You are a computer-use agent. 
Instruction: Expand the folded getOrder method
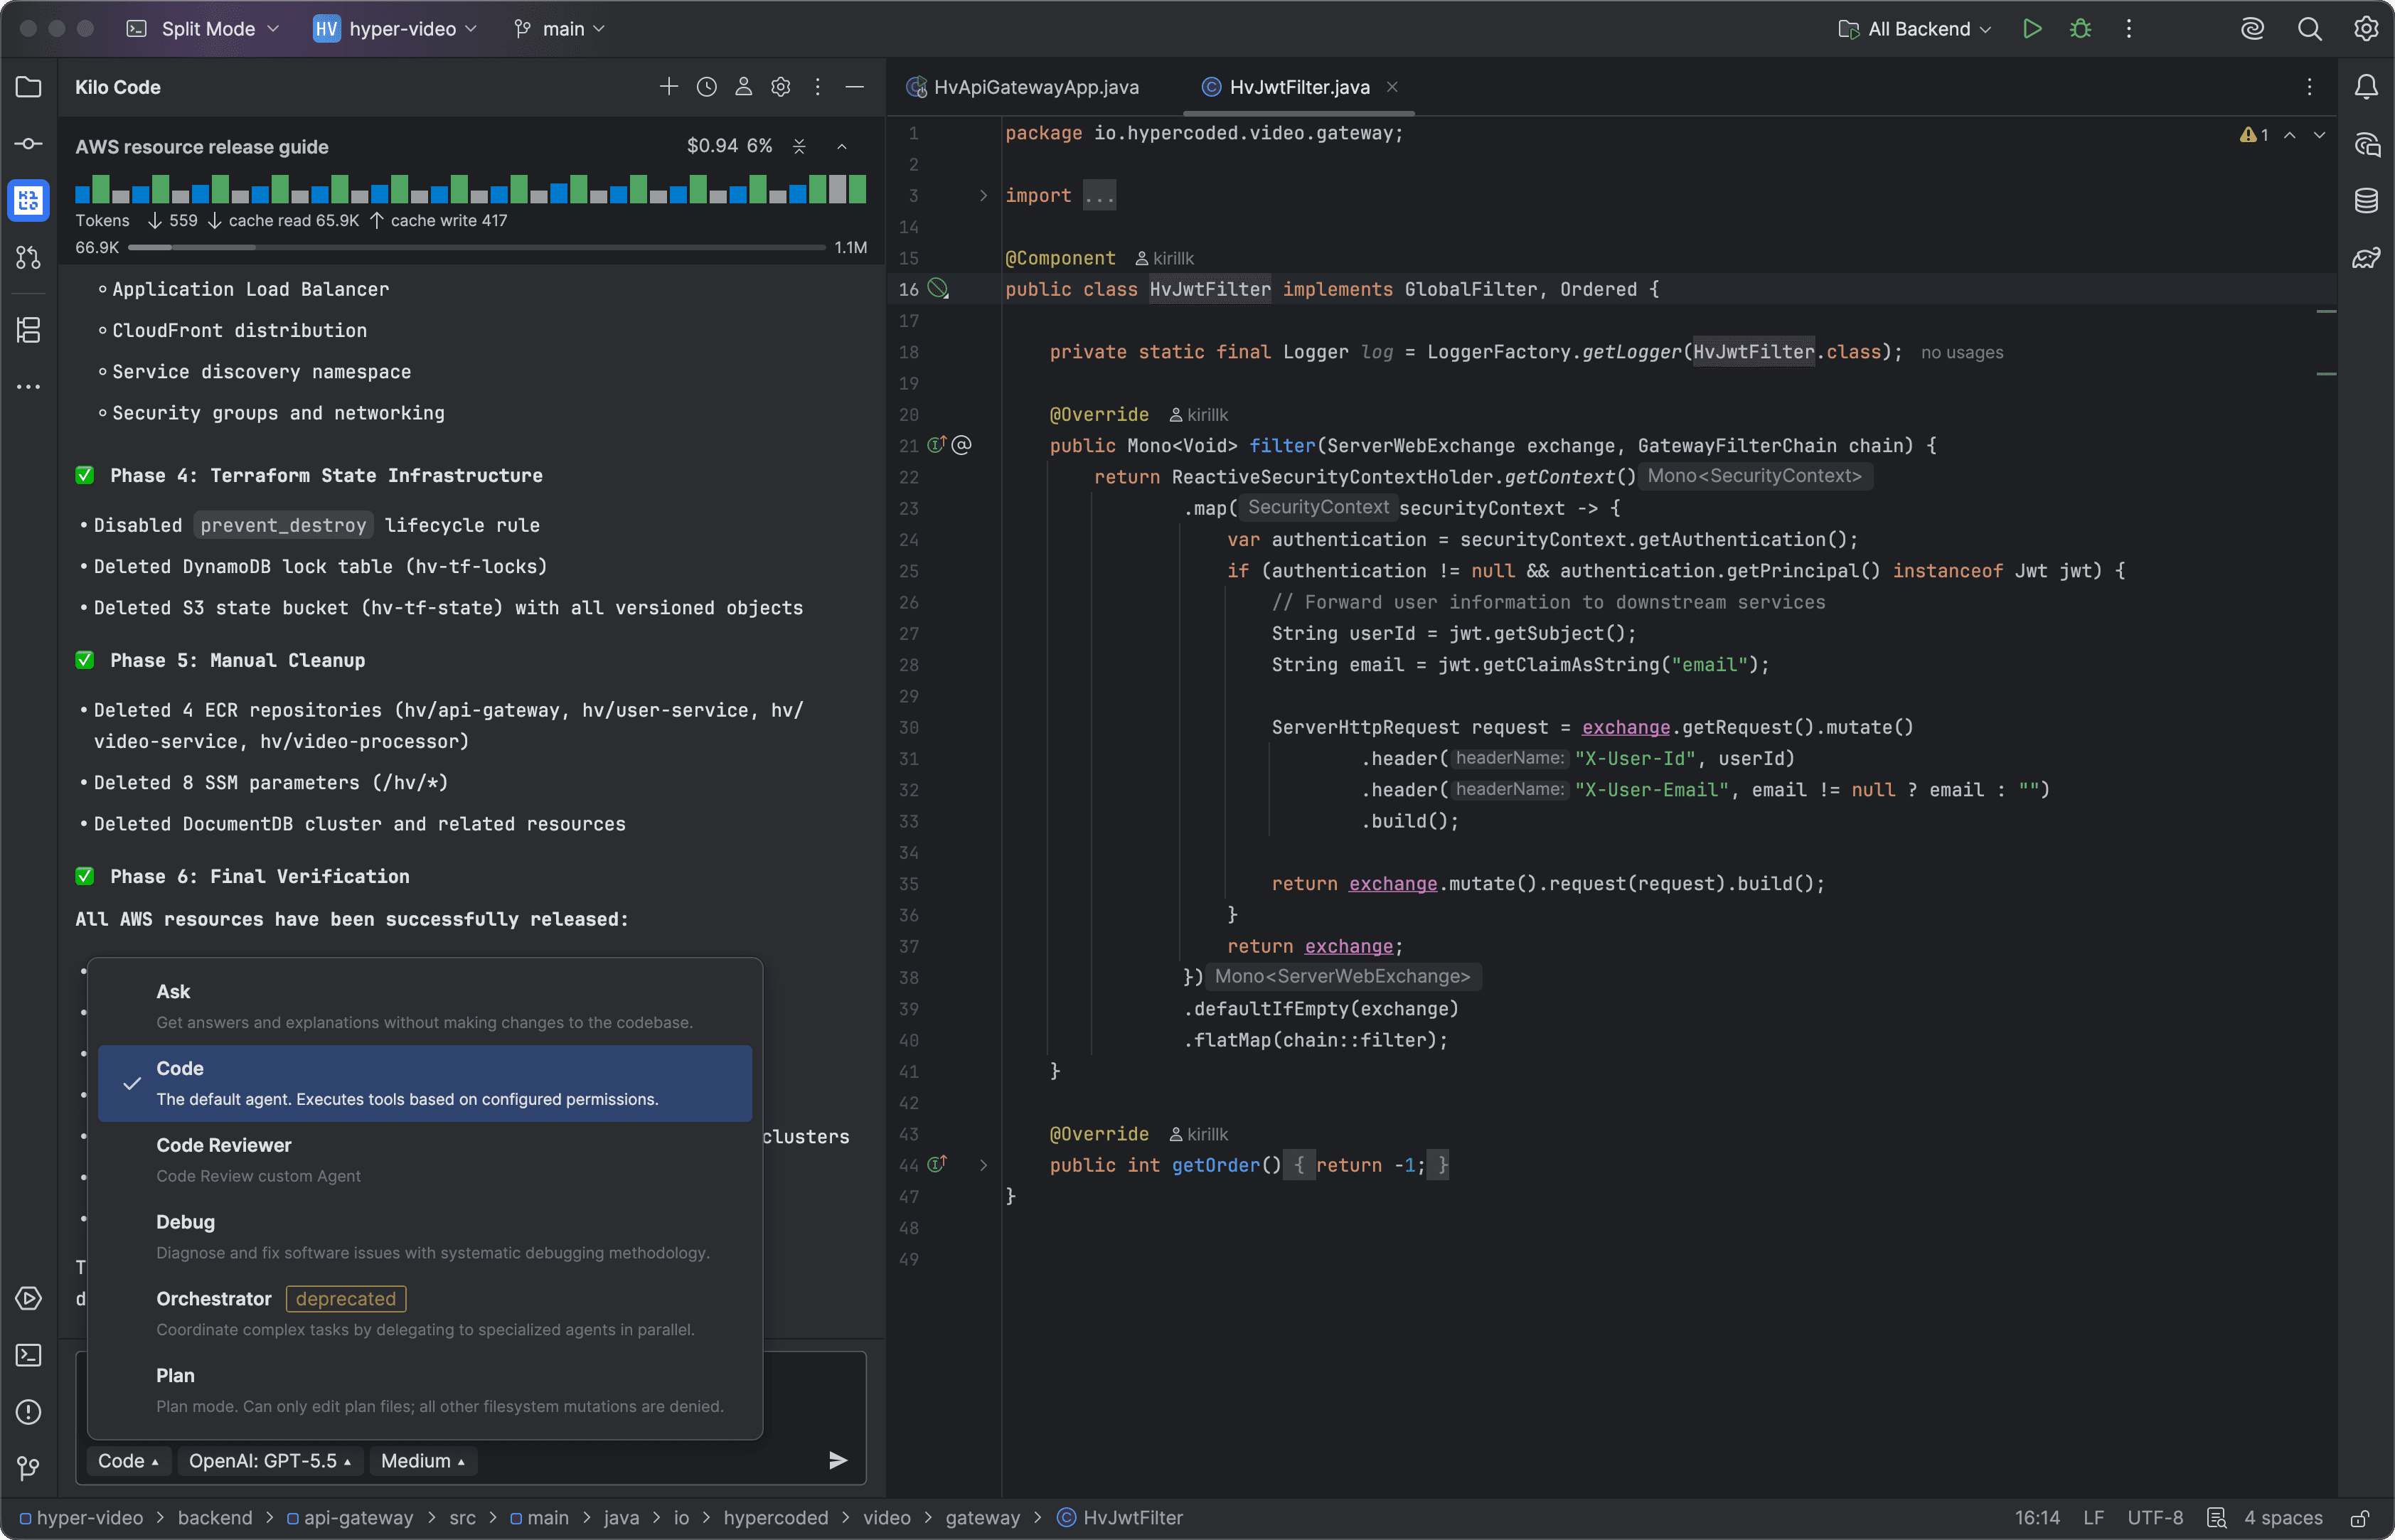983,1164
